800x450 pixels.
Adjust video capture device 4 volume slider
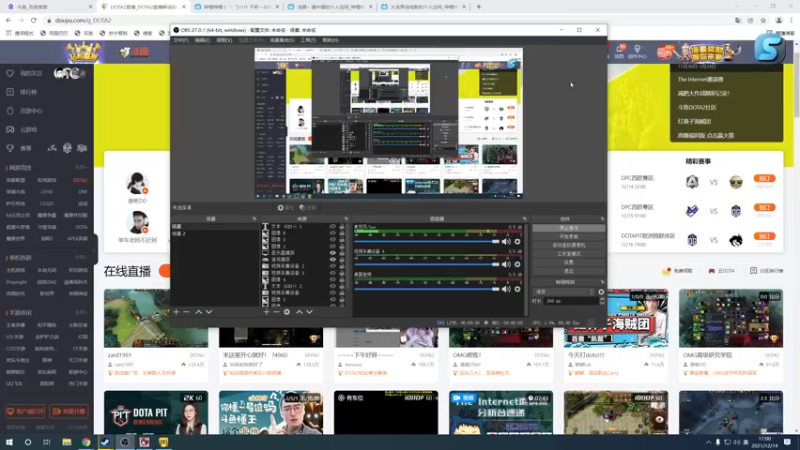coord(427,264)
